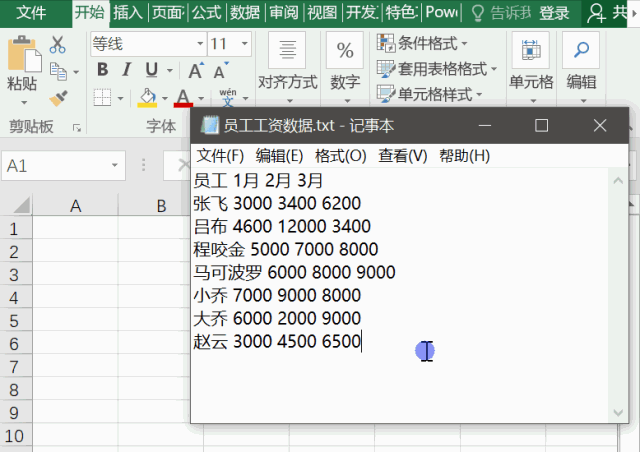Click the Increase Font Size icon
The image size is (640, 452).
pyautogui.click(x=196, y=70)
